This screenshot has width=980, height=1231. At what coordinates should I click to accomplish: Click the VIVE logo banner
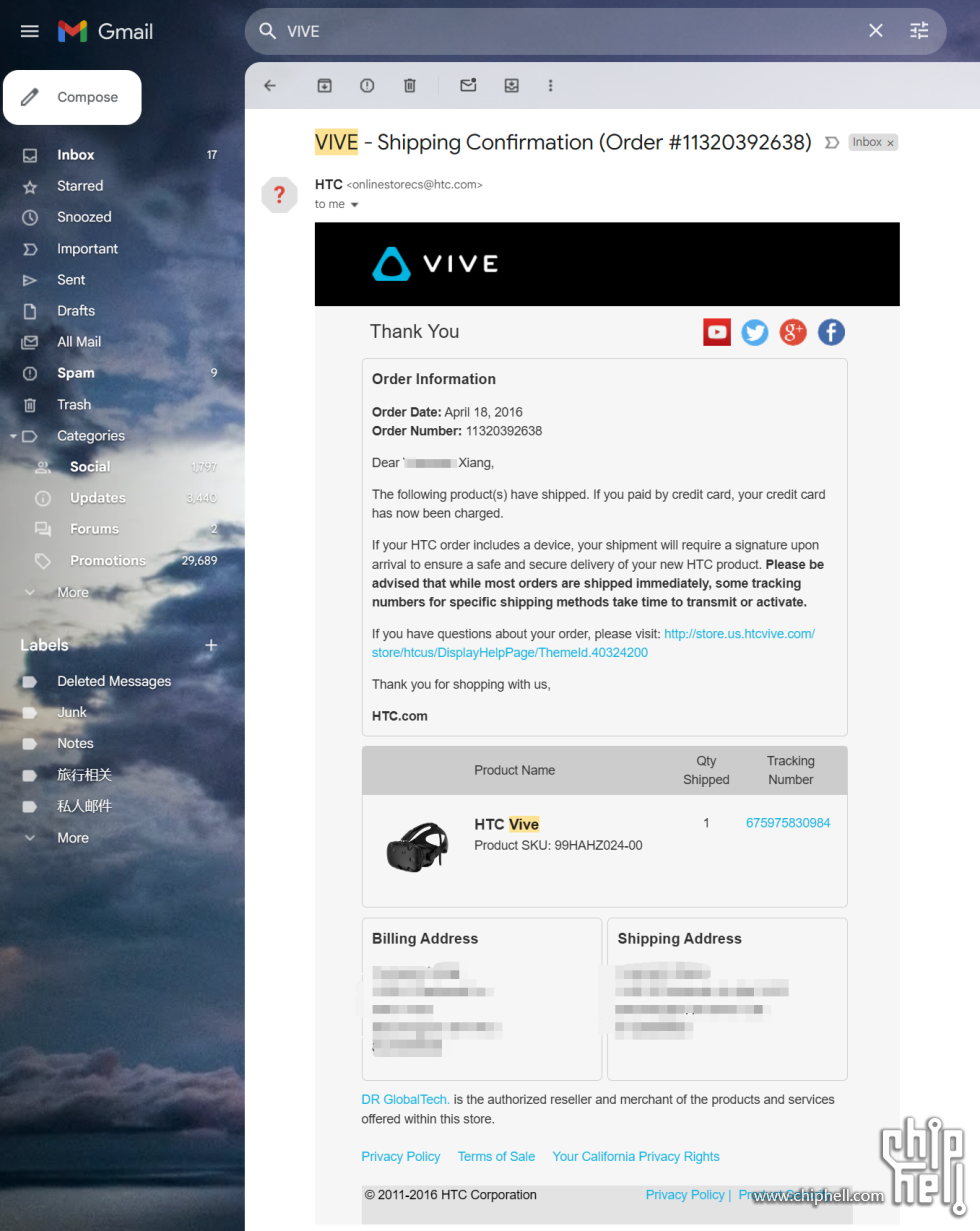(436, 264)
